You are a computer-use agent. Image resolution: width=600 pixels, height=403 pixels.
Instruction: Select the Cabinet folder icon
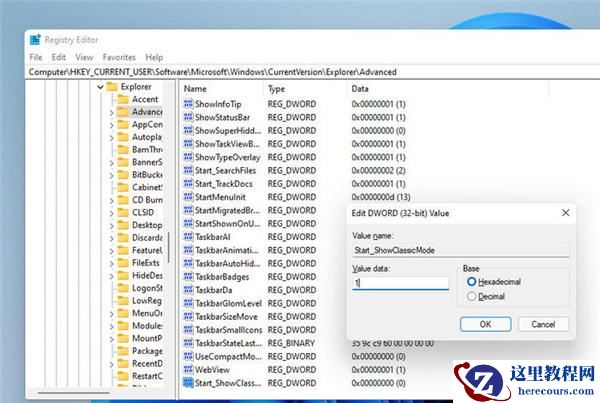[x=123, y=188]
